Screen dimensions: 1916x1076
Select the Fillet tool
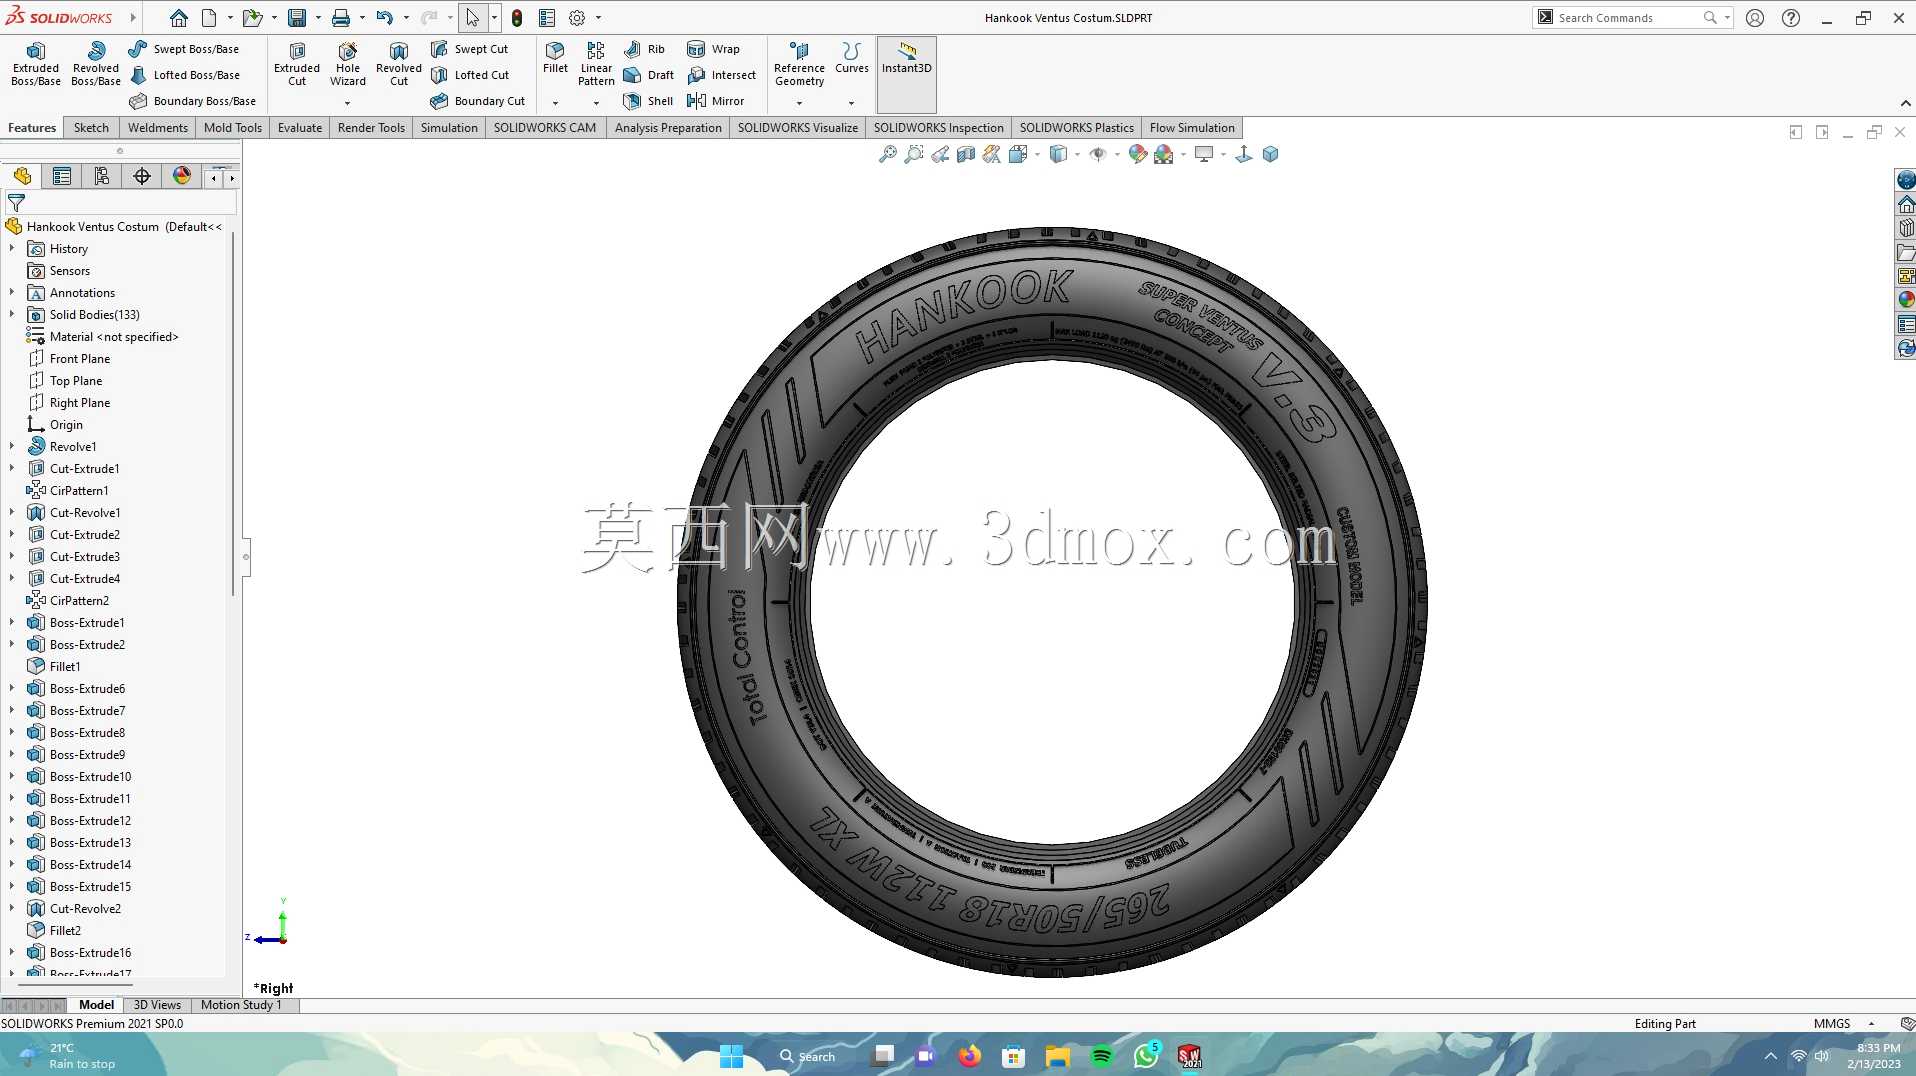(x=555, y=58)
